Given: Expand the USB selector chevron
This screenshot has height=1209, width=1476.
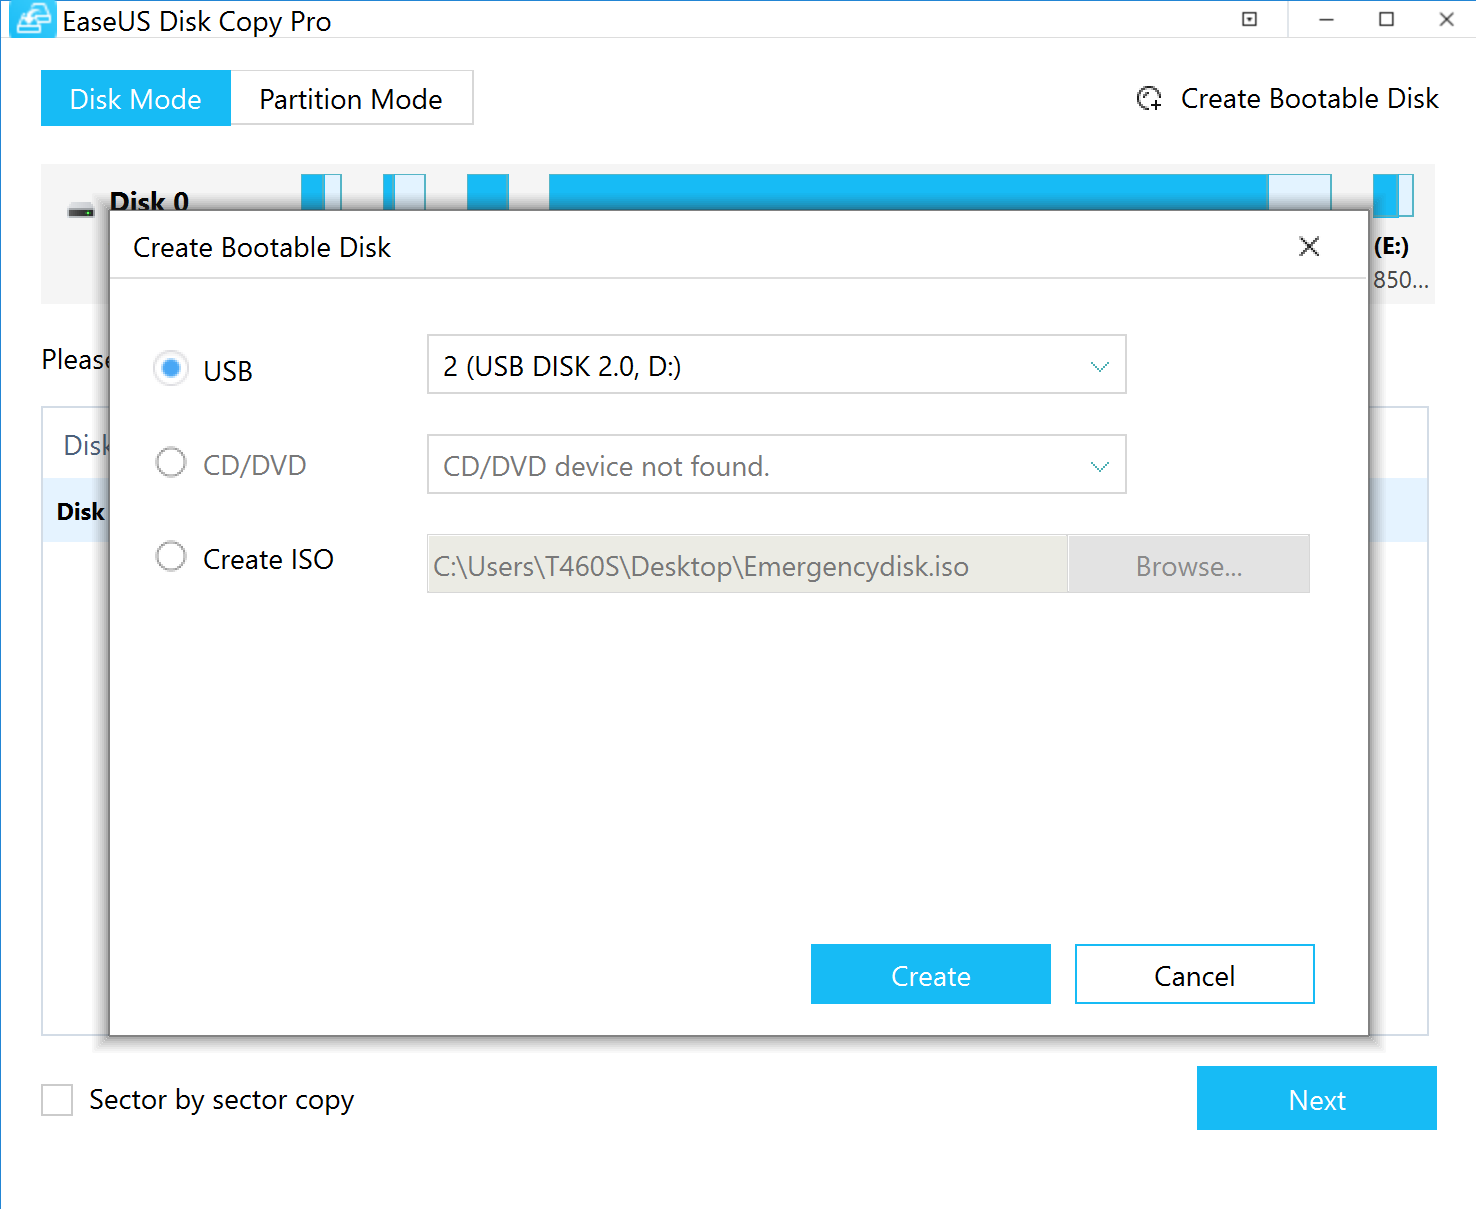Looking at the screenshot, I should tap(1099, 365).
